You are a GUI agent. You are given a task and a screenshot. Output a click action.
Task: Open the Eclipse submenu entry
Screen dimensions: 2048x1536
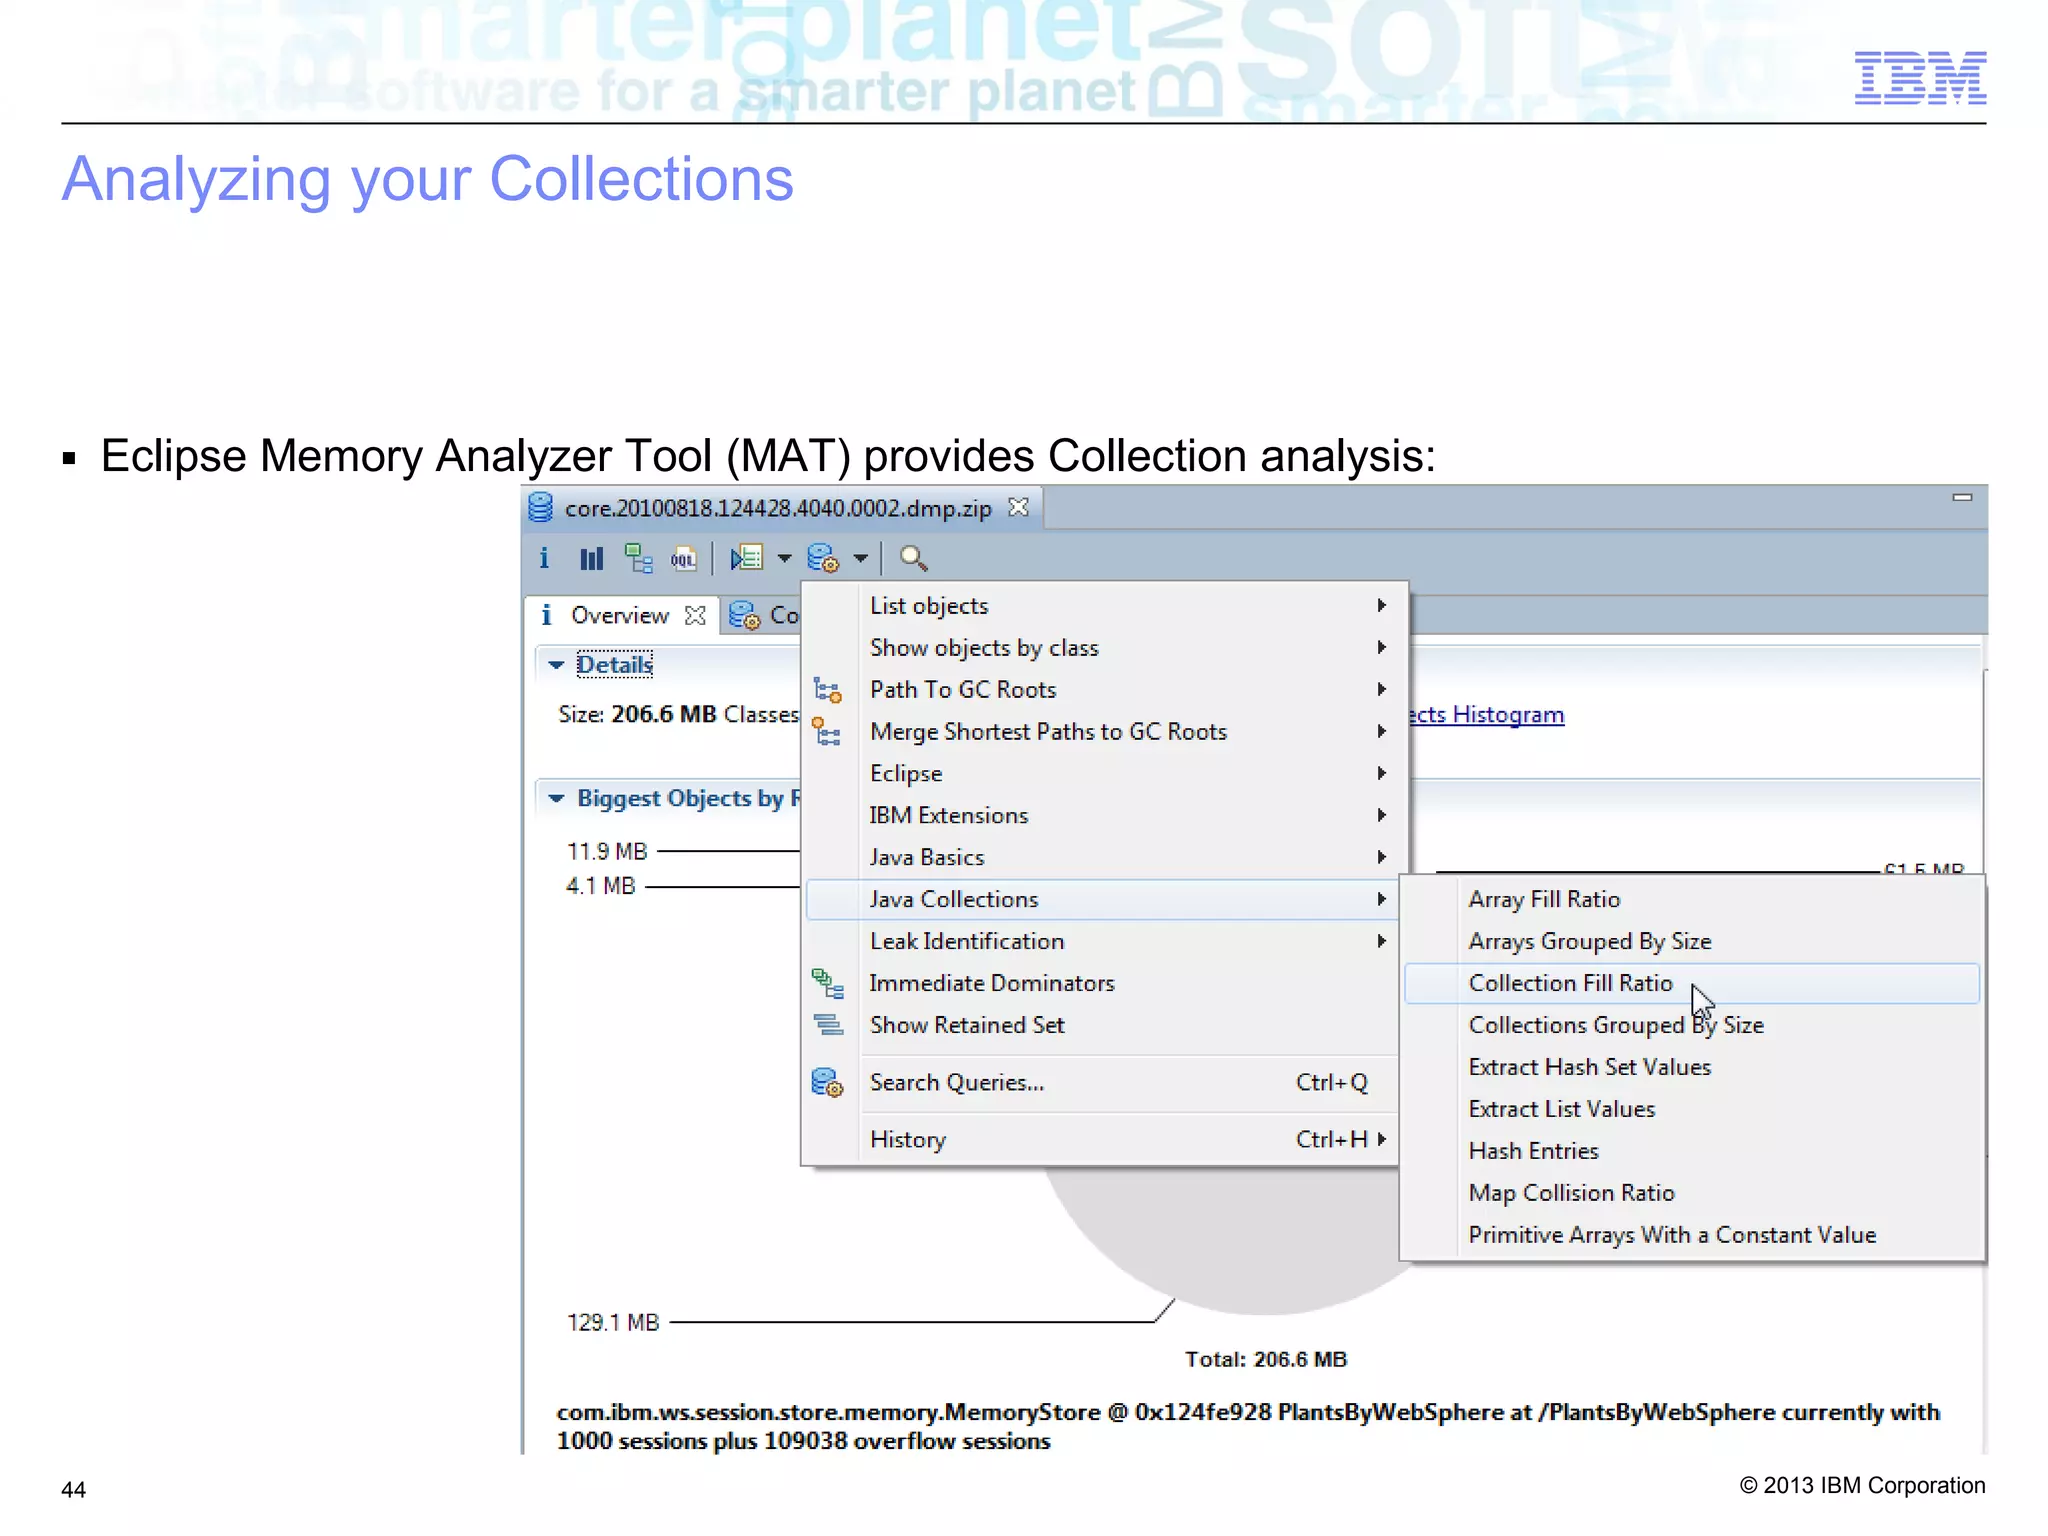point(1104,773)
